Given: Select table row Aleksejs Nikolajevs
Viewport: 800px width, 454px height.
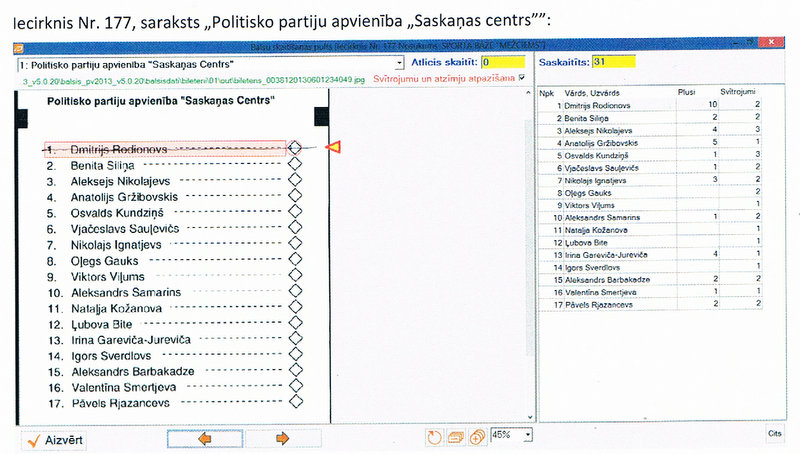Looking at the screenshot, I should pyautogui.click(x=650, y=131).
